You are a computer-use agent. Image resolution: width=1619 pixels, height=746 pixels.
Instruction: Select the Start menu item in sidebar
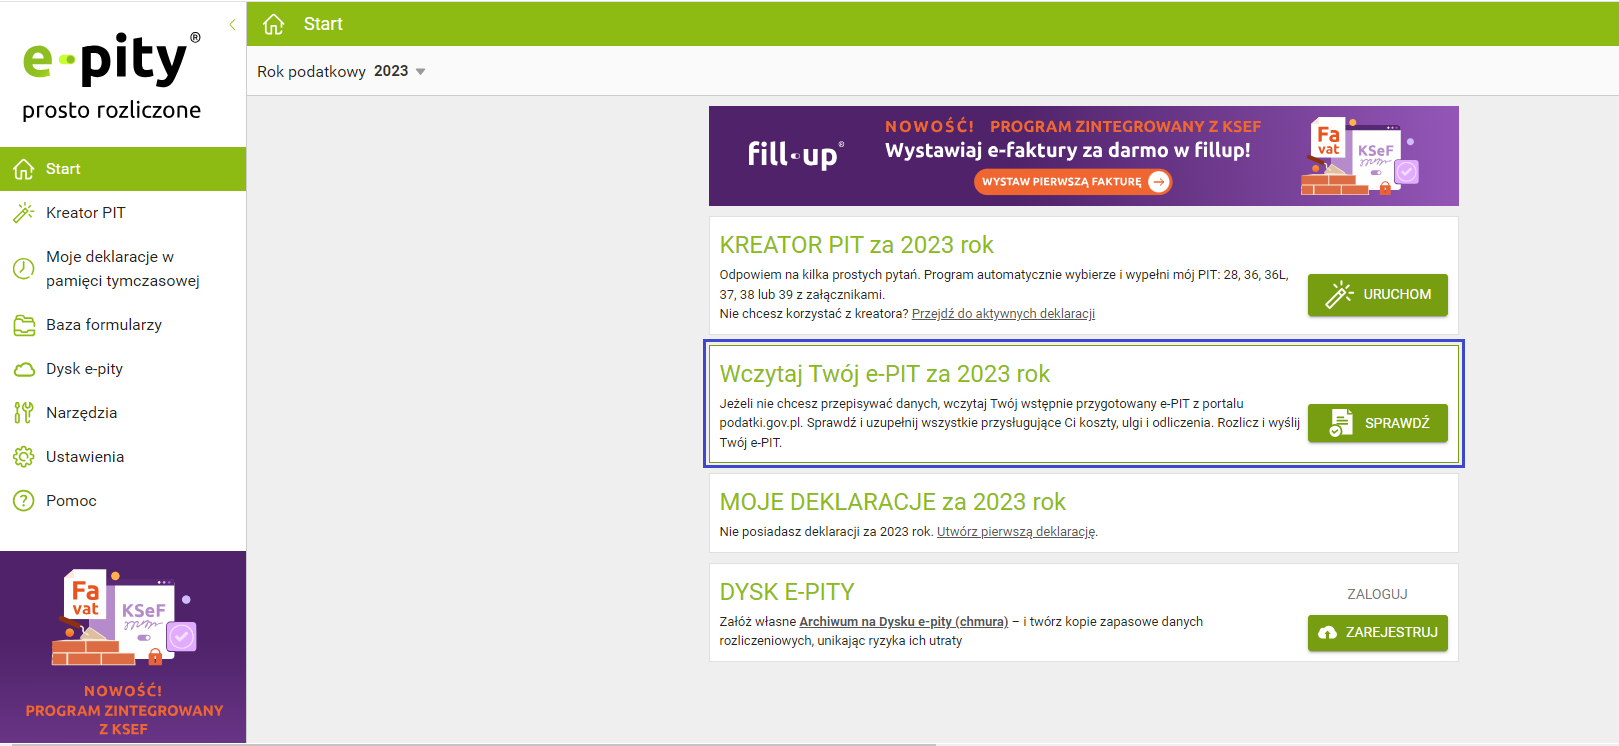coord(63,169)
